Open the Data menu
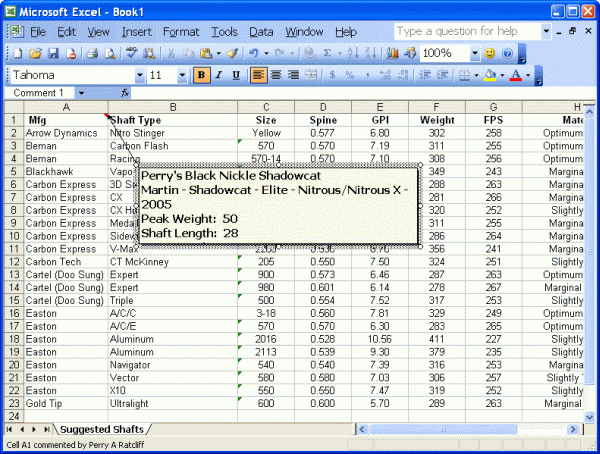The width and height of the screenshot is (600, 454). 261,32
